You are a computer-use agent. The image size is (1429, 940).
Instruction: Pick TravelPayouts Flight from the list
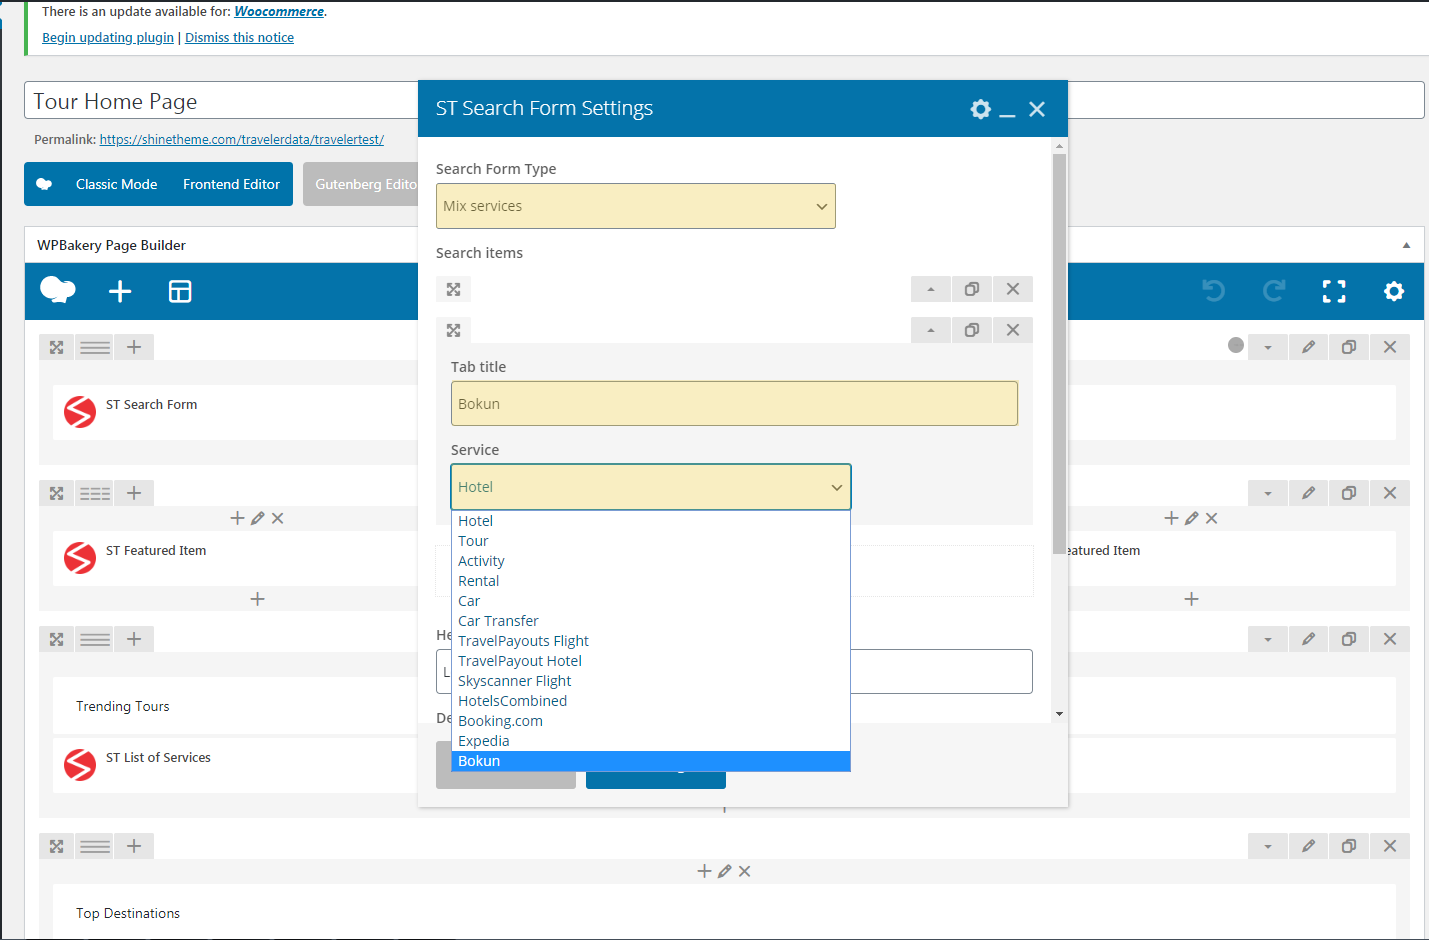point(651,641)
